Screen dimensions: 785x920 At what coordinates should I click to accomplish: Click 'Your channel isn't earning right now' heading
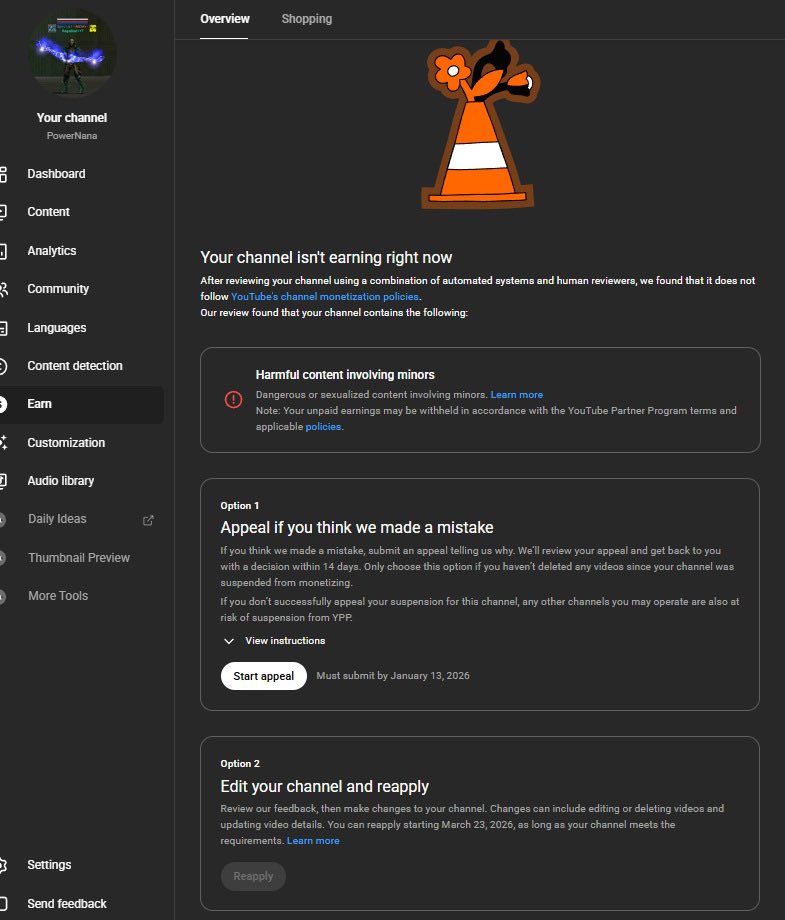click(x=326, y=258)
